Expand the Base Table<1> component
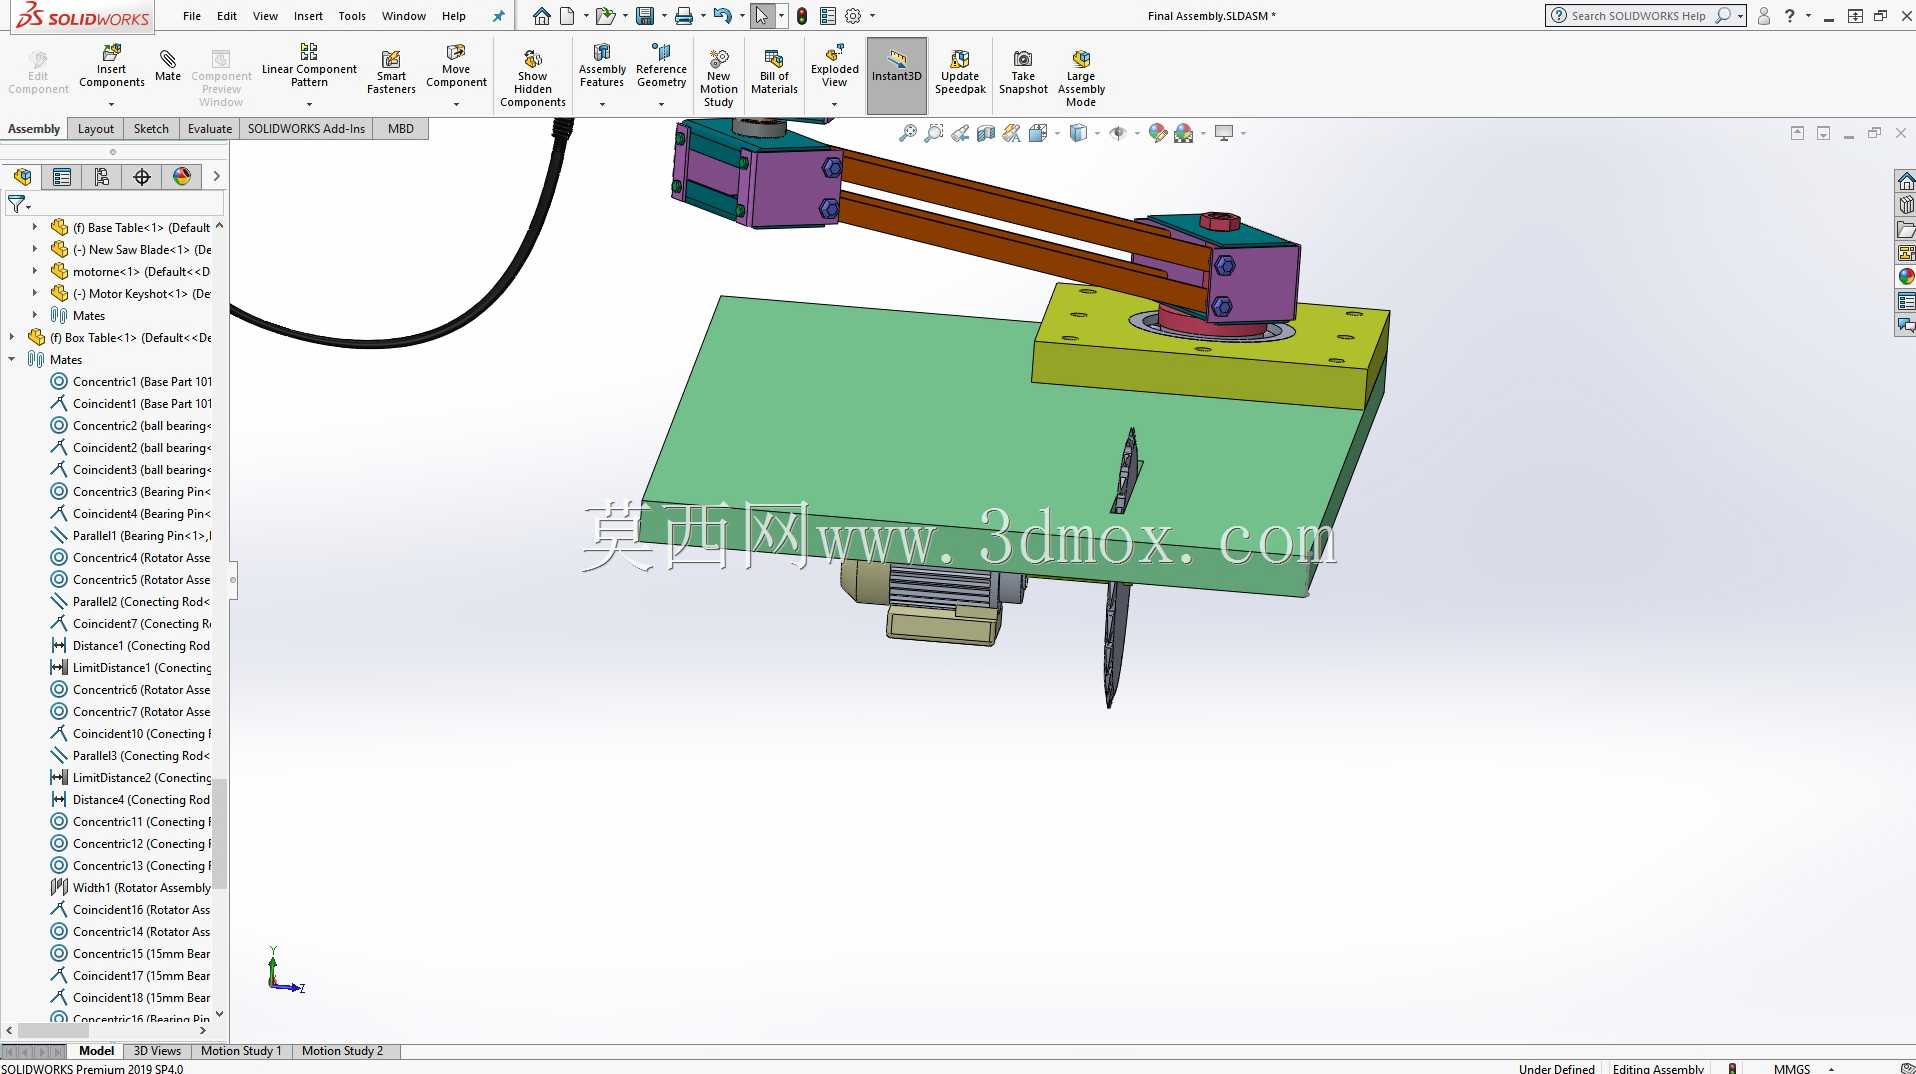This screenshot has width=1916, height=1074. click(x=35, y=228)
